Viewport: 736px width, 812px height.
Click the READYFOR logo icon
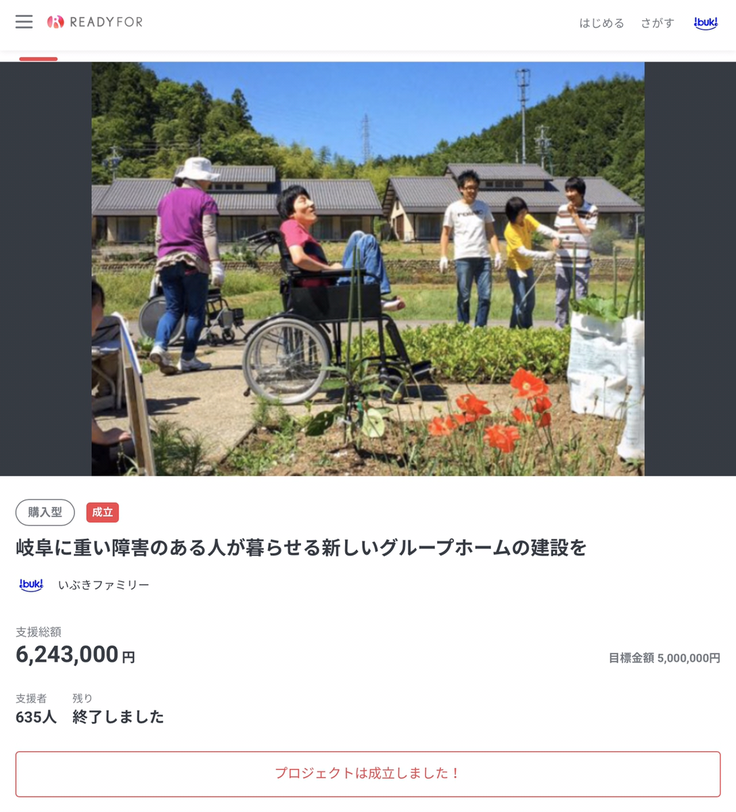[x=55, y=22]
